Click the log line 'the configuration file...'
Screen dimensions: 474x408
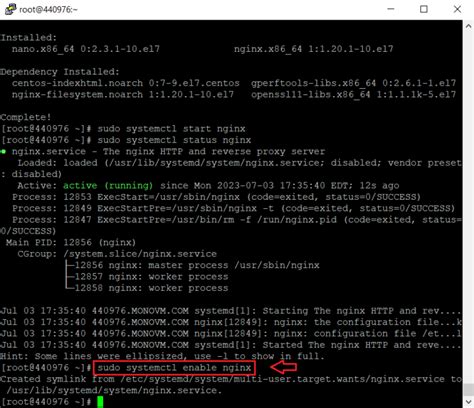pos(231,322)
